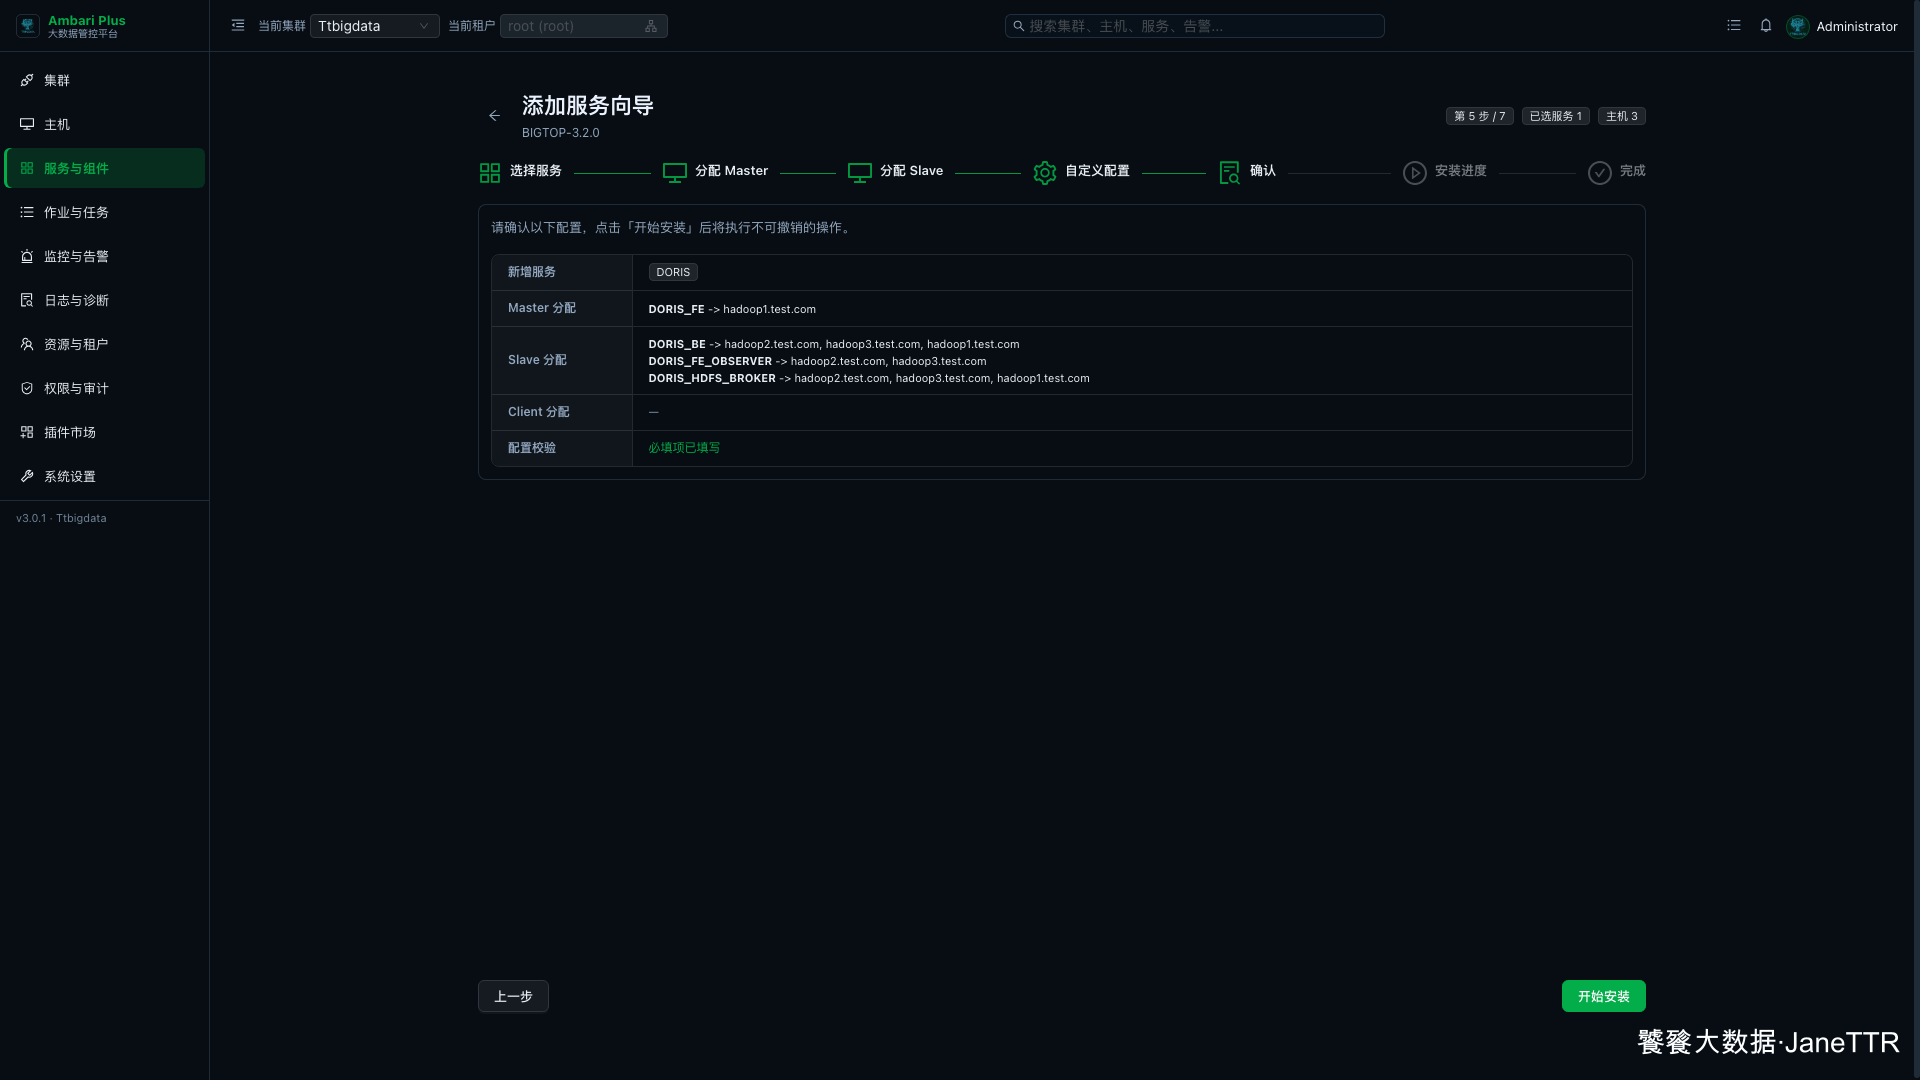Click the monitor icon beside 主机
Viewport: 1920px width, 1080px height.
[27, 124]
